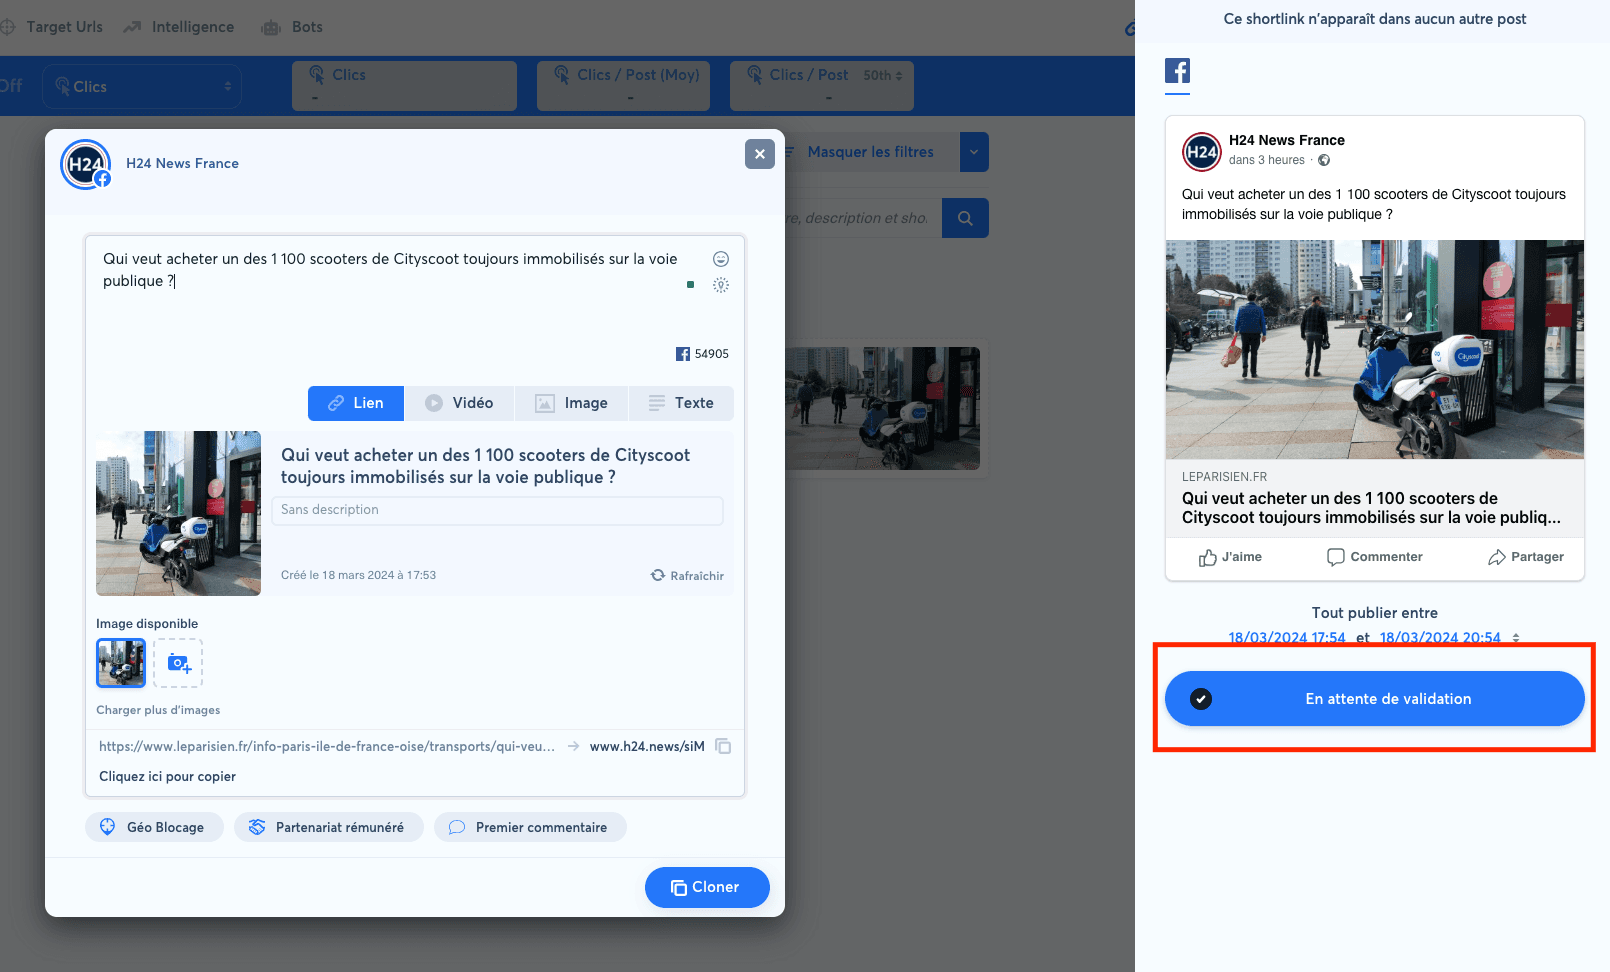
Task: Click the gear icon below the emoji icon
Action: pos(721,285)
